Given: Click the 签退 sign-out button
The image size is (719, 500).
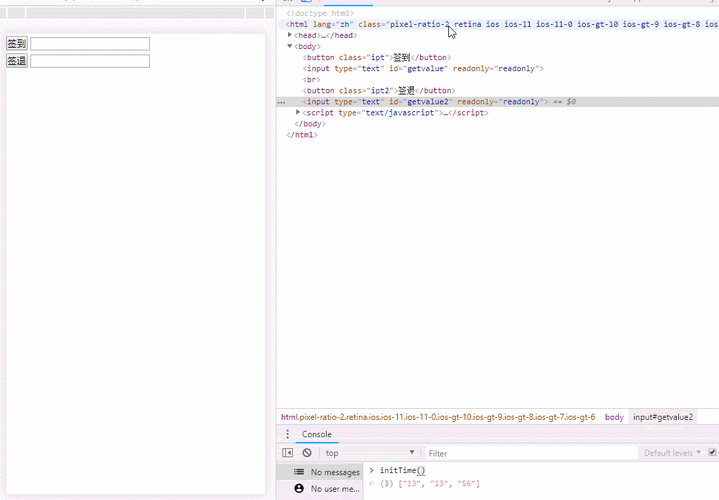Looking at the screenshot, I should pos(16,61).
